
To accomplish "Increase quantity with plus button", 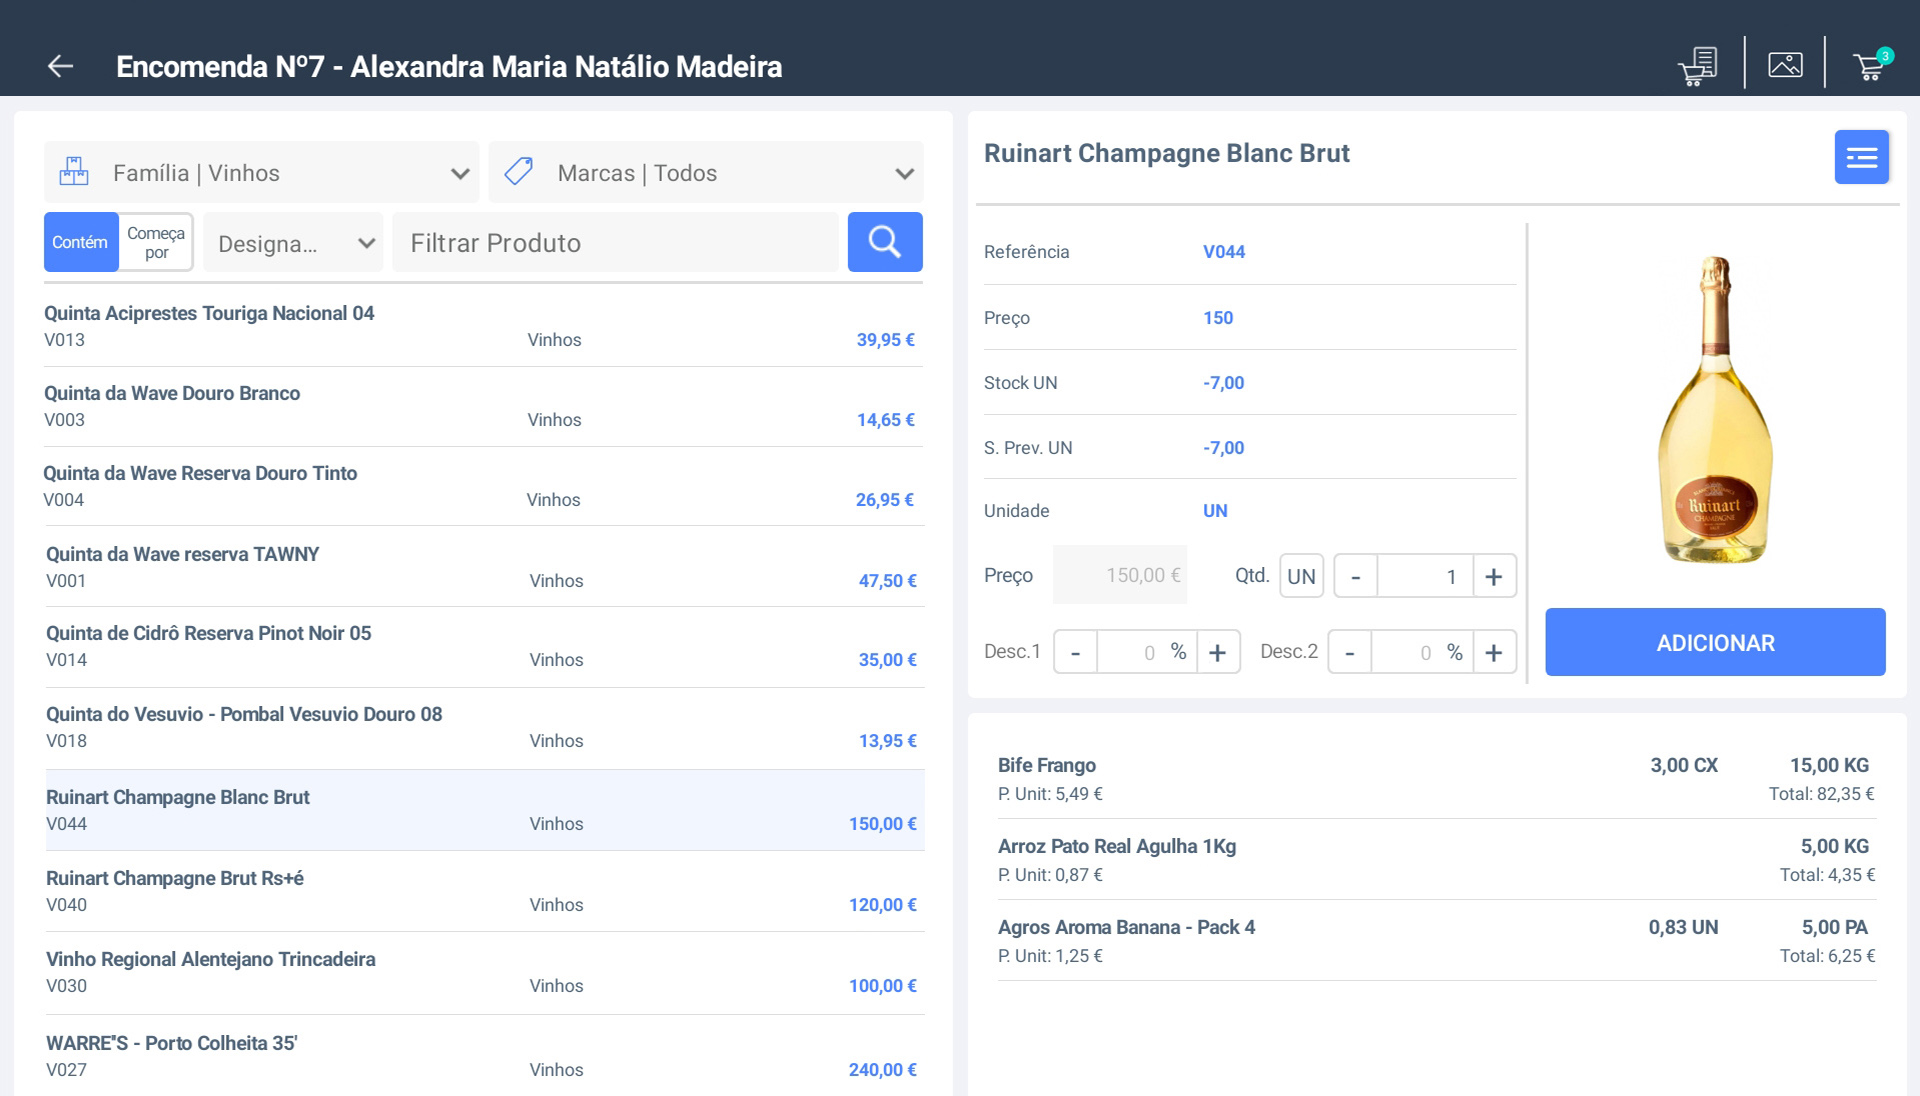I will [x=1493, y=577].
